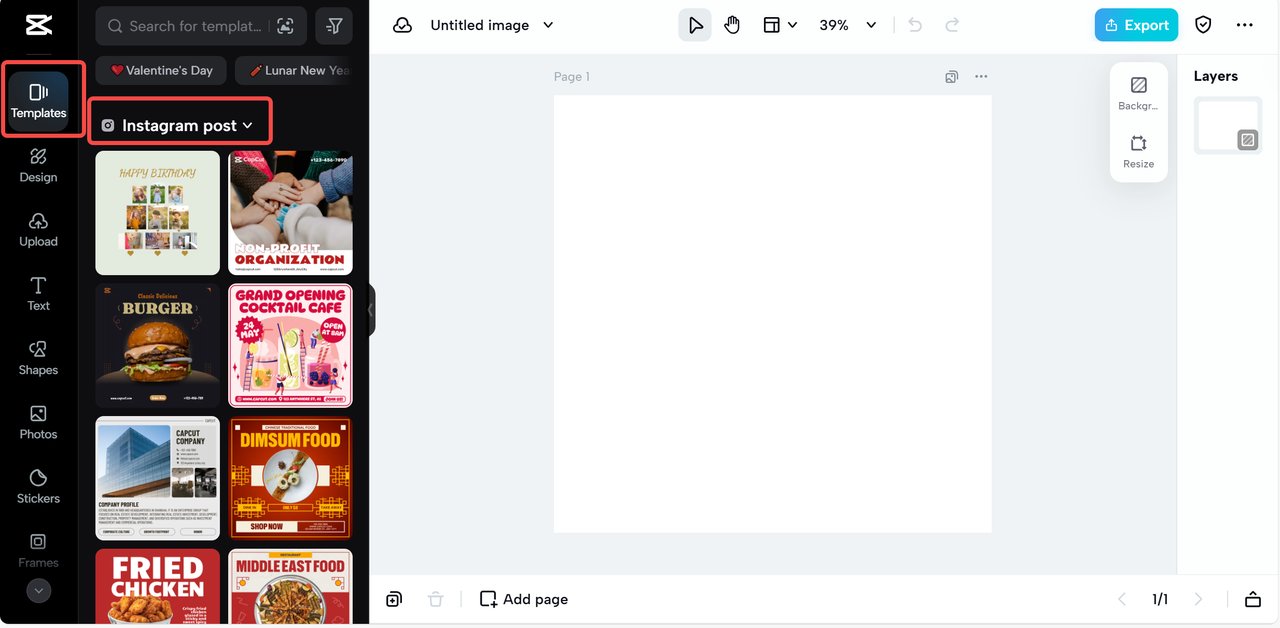The height and width of the screenshot is (628, 1280).
Task: Choose the Fried Chicken template
Action: pos(157,586)
